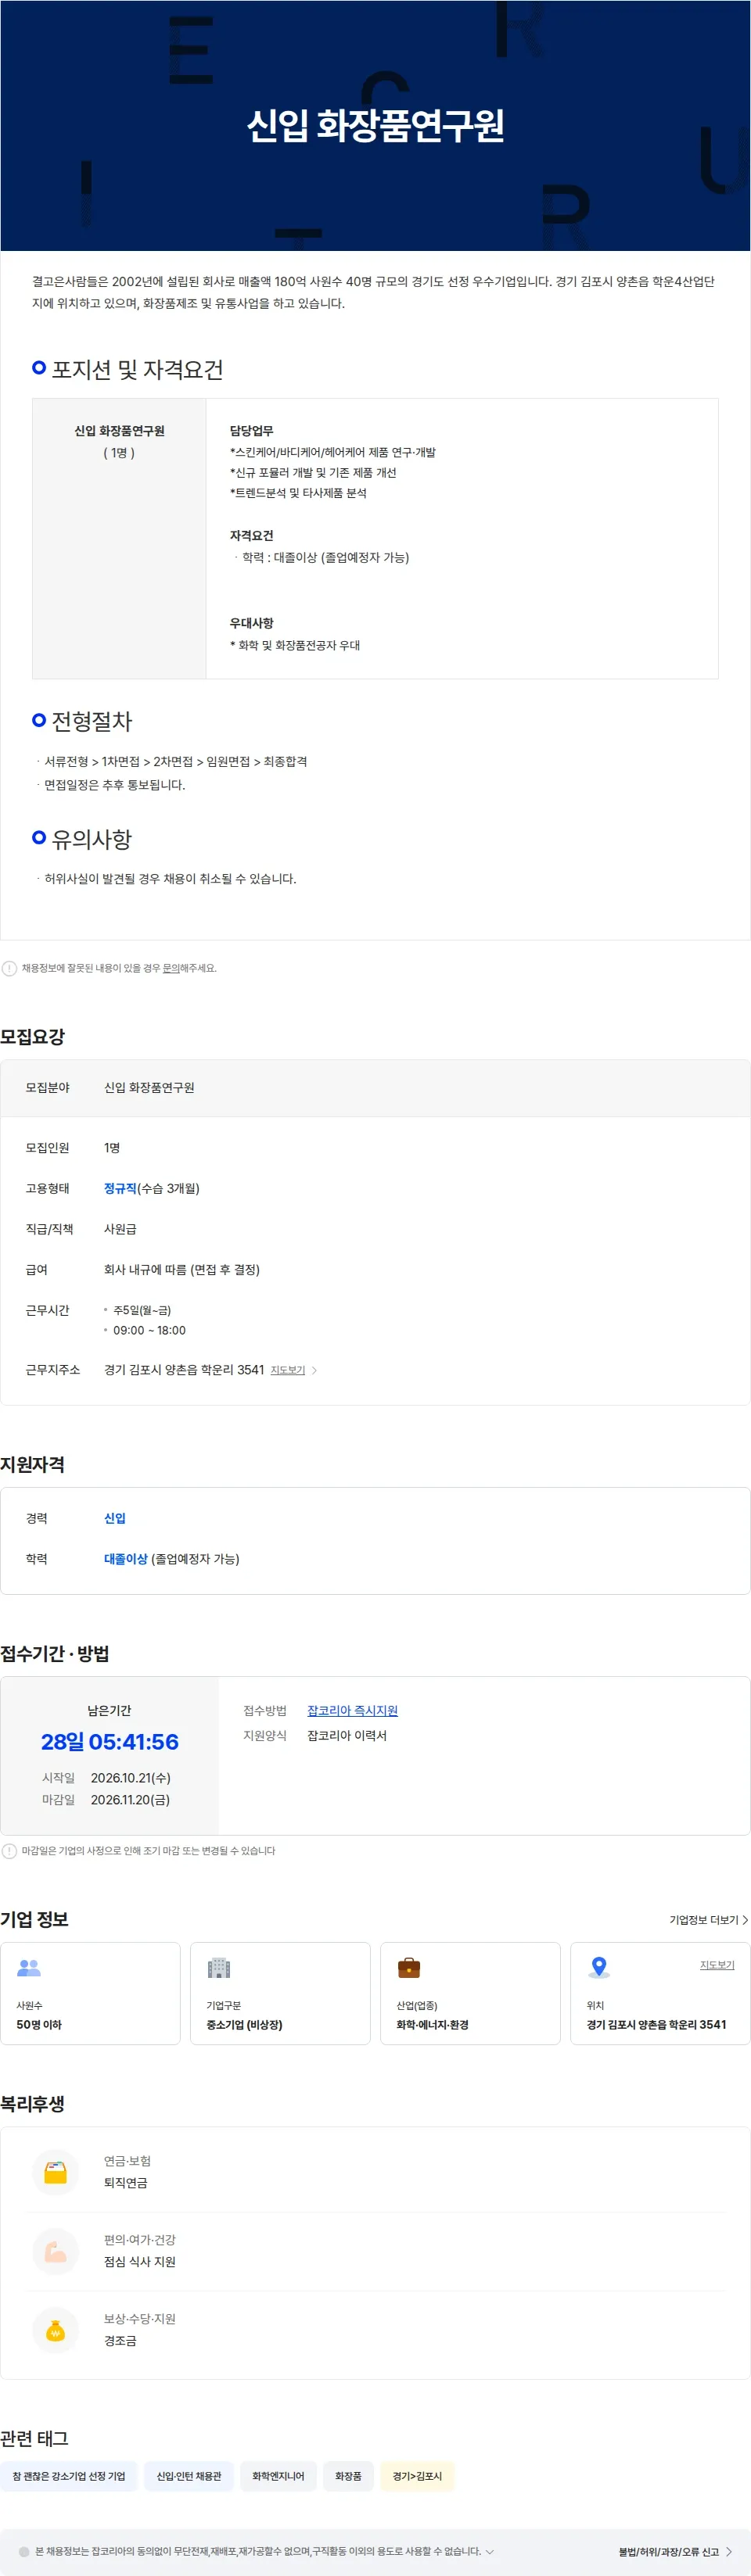The width and height of the screenshot is (751, 2576).
Task: Click the 화학·에너지·환경 industry card
Action: [470, 1993]
